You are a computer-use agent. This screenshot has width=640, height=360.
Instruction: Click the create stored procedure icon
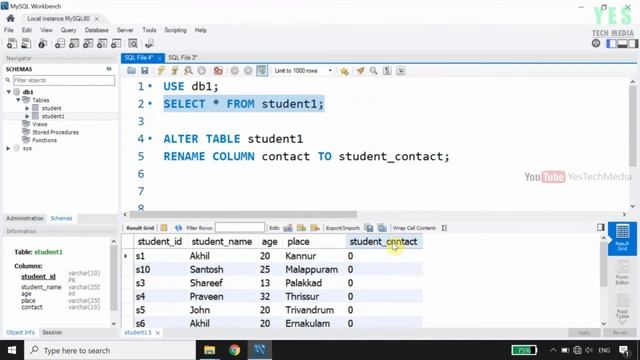click(102, 43)
